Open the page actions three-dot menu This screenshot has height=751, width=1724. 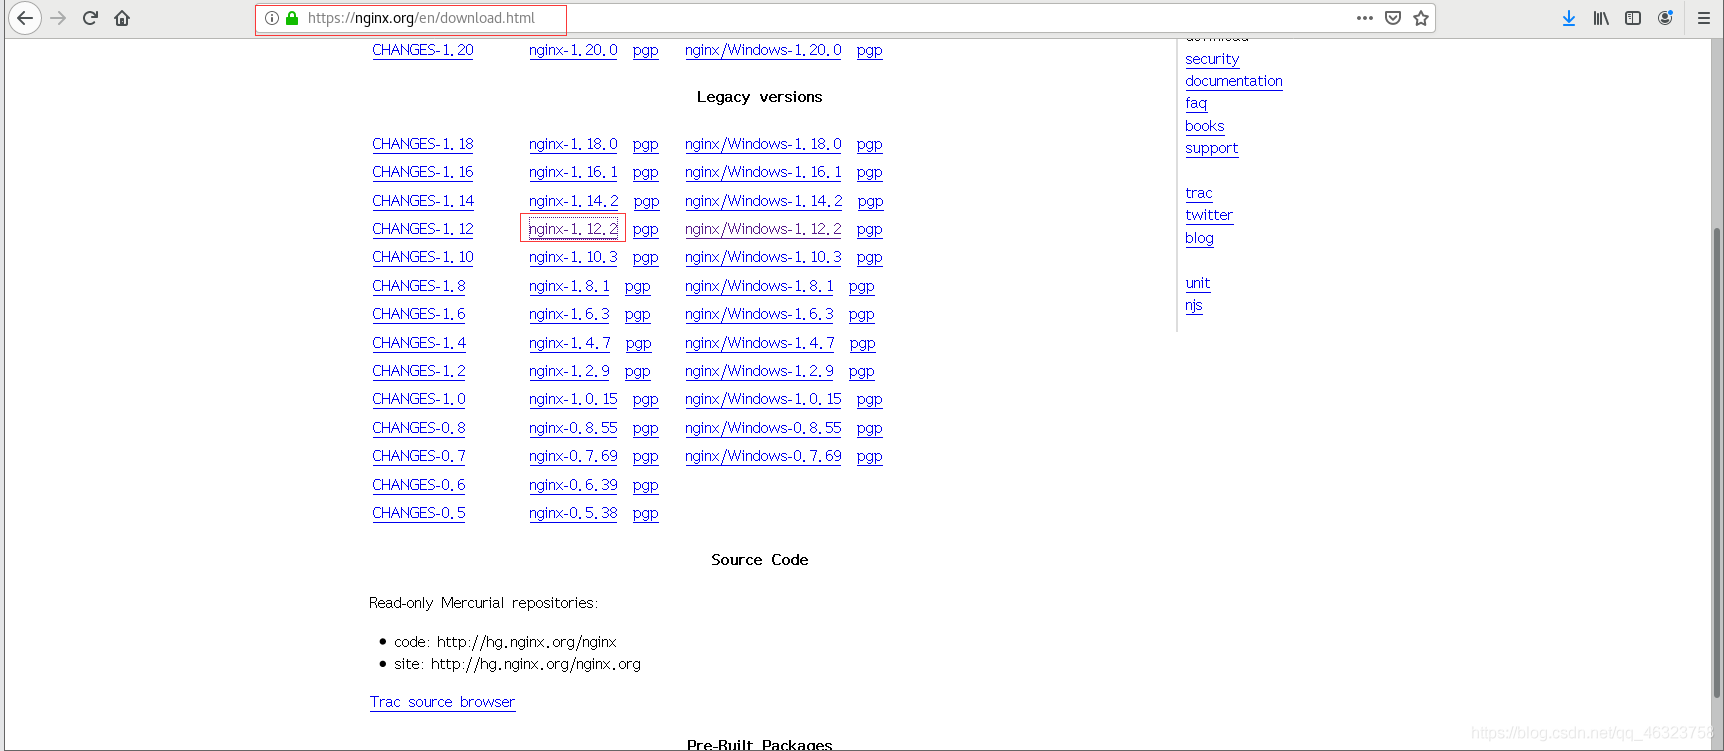click(1365, 18)
